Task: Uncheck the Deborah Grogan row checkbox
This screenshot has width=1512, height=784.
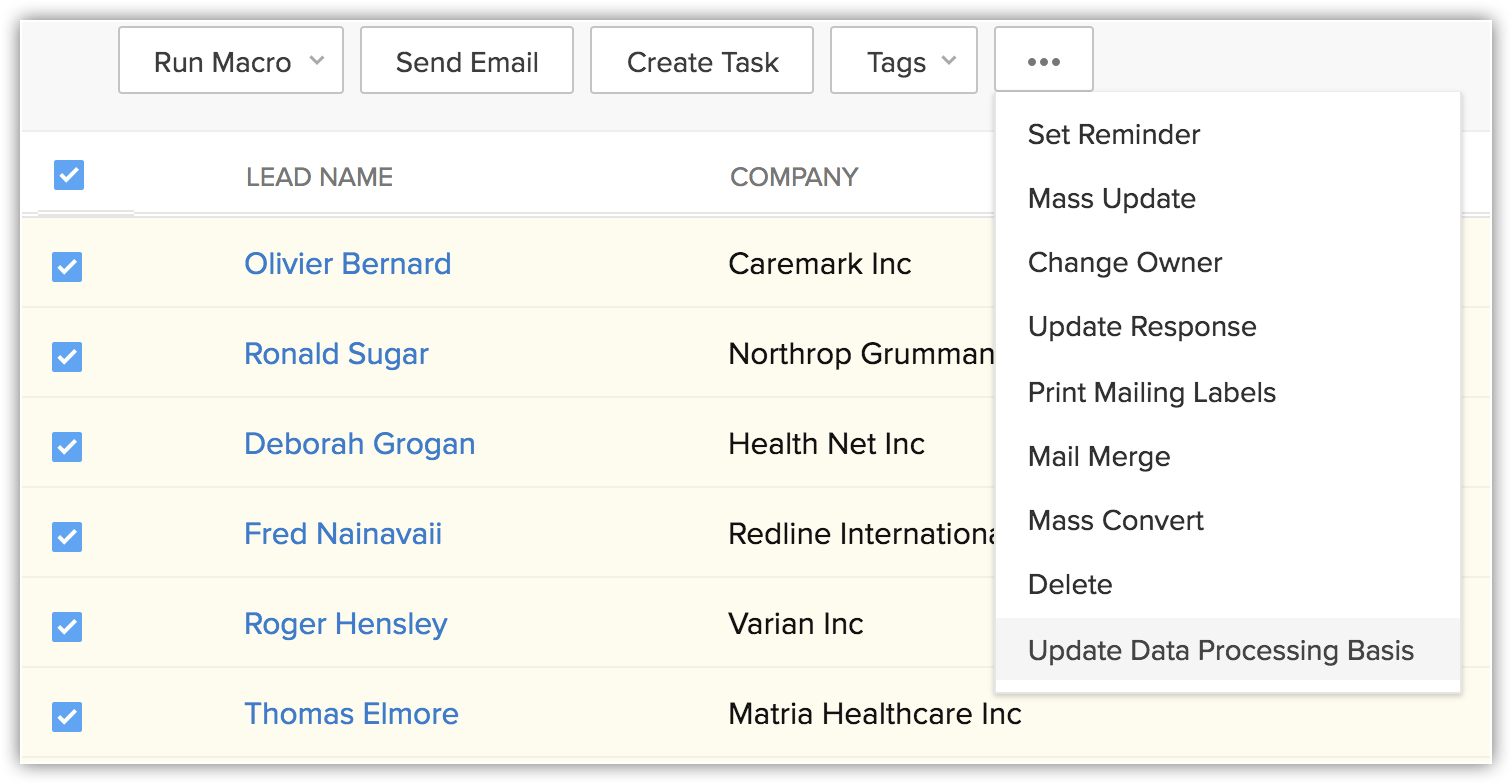Action: tap(67, 446)
